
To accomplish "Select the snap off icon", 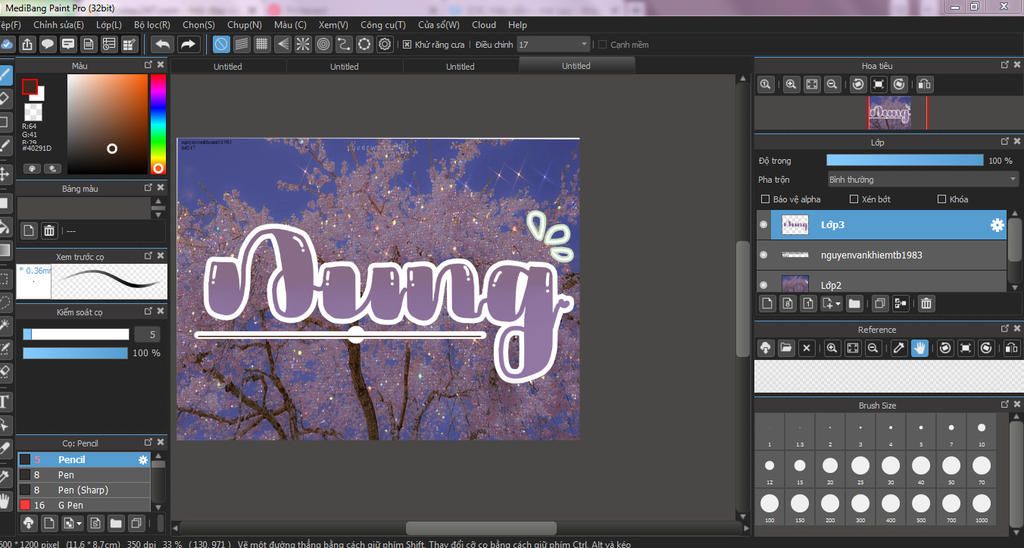I will (221, 44).
